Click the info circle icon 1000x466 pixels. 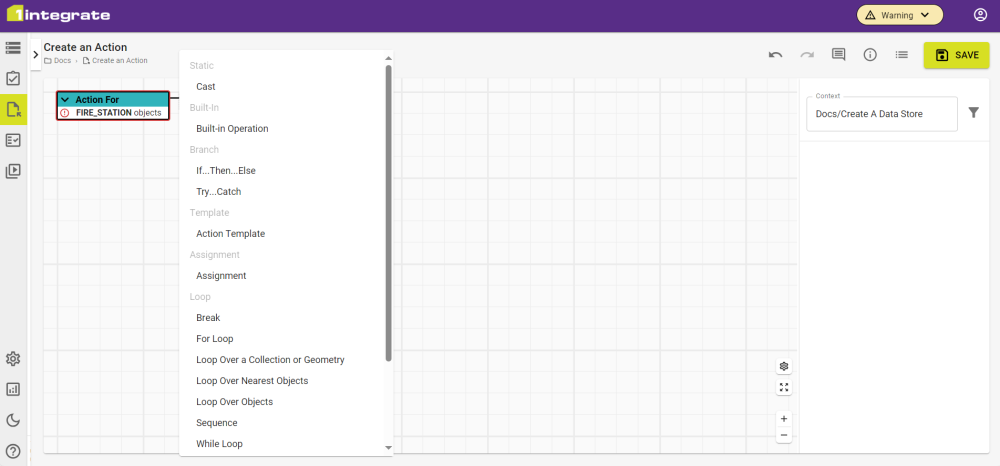pos(870,55)
